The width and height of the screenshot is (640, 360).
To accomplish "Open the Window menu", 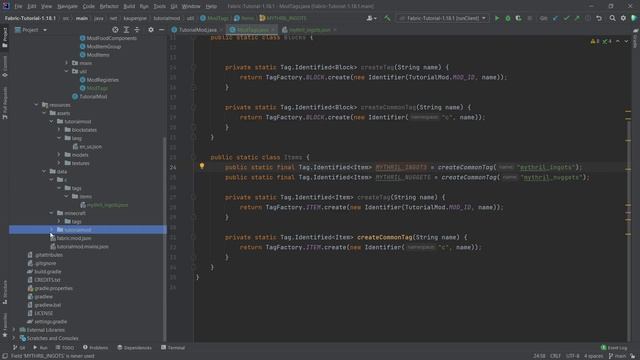I will point(191,7).
